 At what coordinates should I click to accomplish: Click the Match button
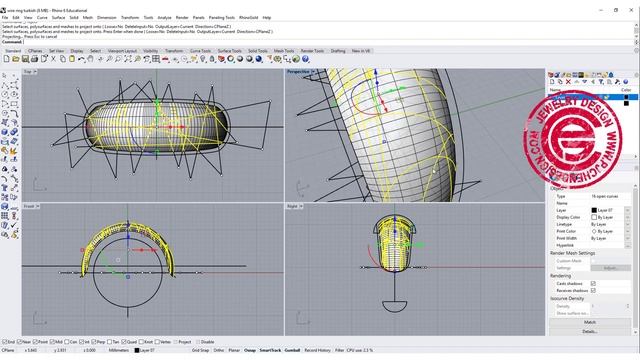590,322
